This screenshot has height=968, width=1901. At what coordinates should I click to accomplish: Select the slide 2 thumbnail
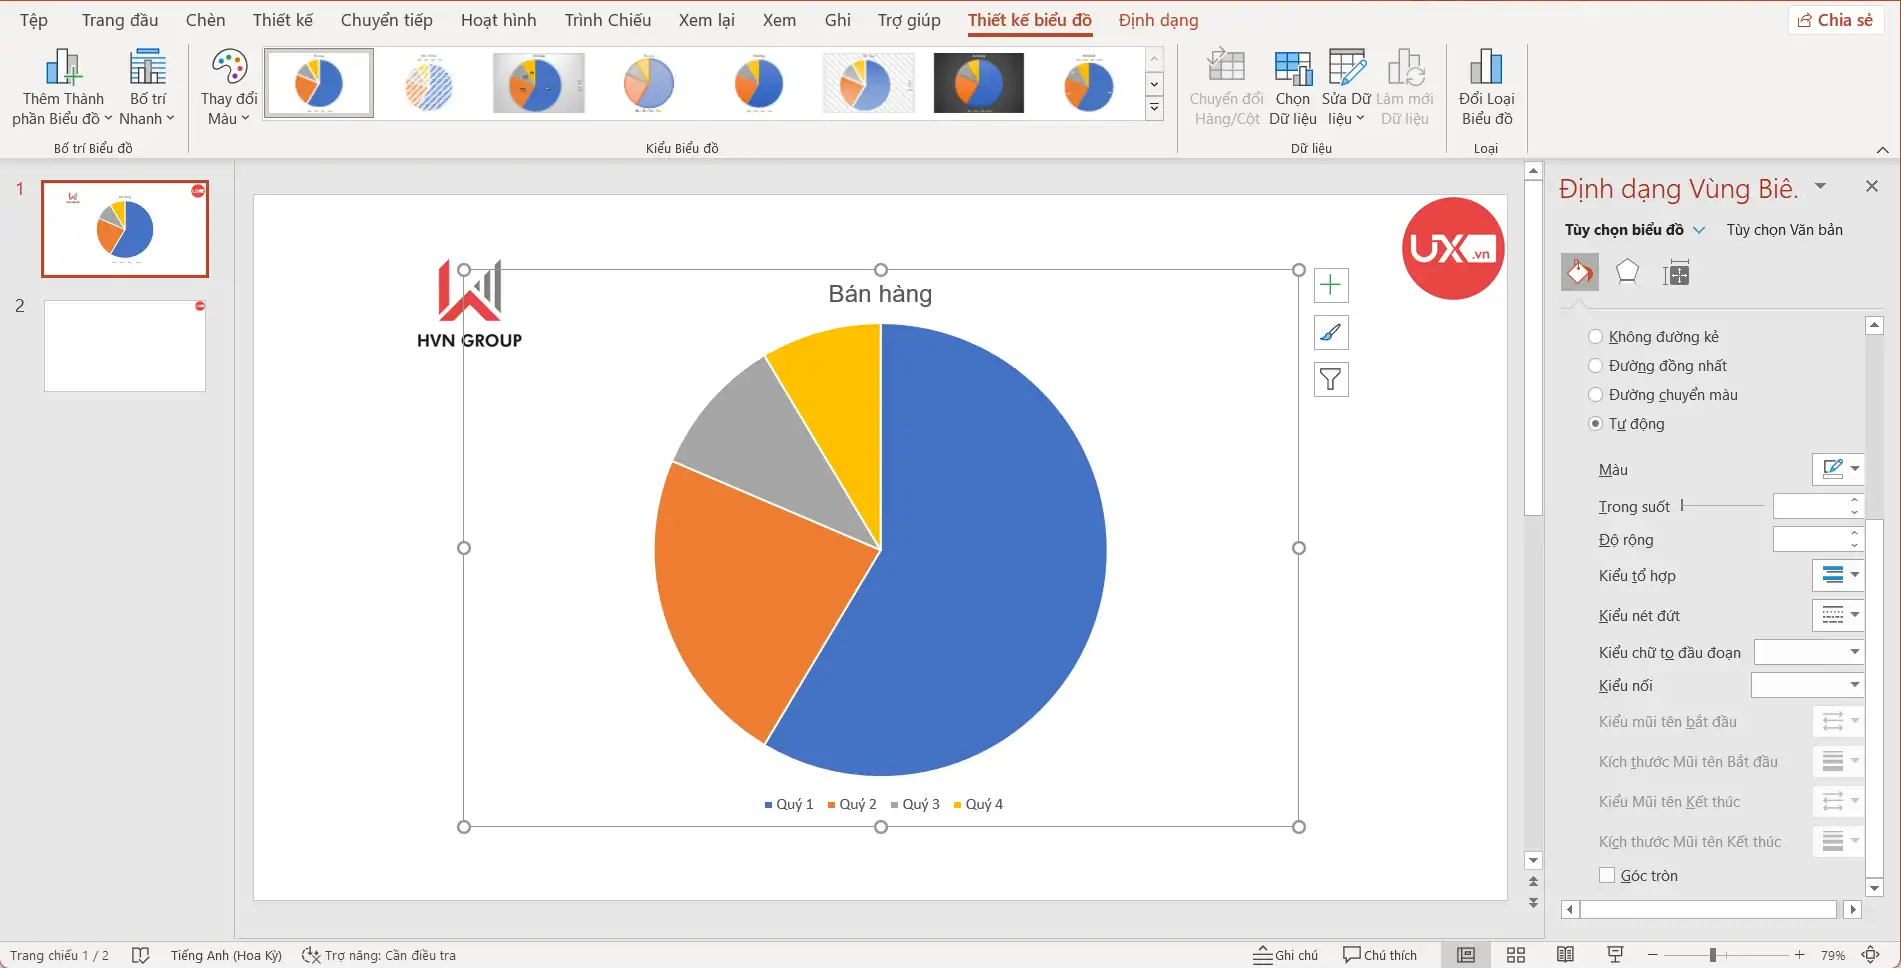(x=125, y=346)
